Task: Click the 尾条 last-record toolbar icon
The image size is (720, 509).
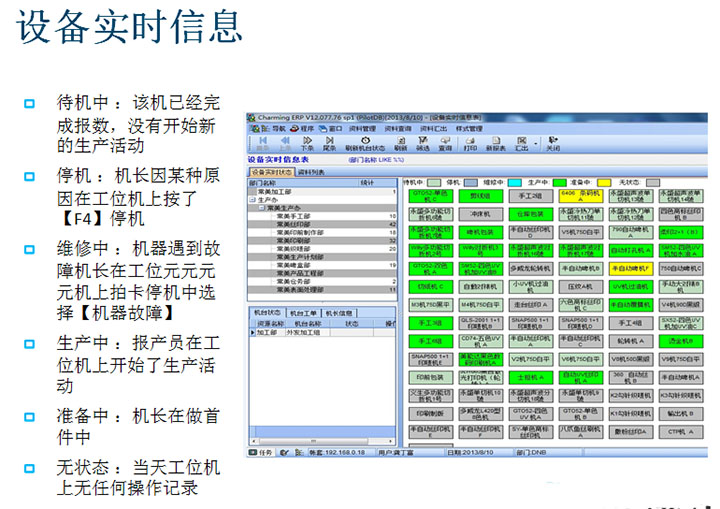Action: coord(329,143)
